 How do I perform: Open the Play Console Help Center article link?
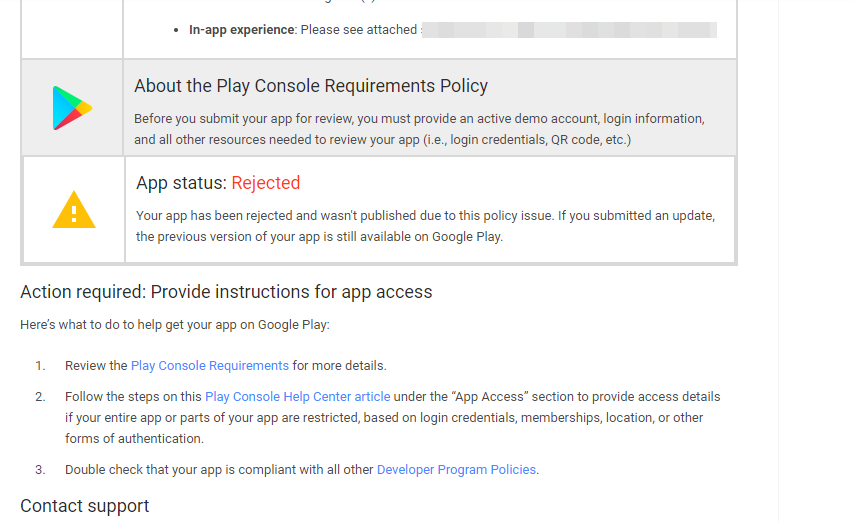point(297,397)
